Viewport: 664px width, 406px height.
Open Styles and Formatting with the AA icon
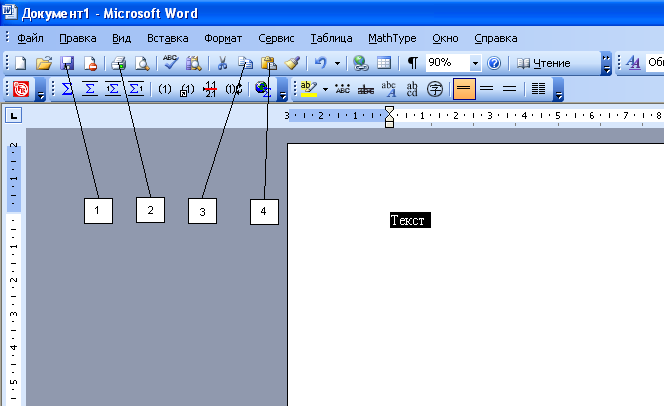point(634,63)
